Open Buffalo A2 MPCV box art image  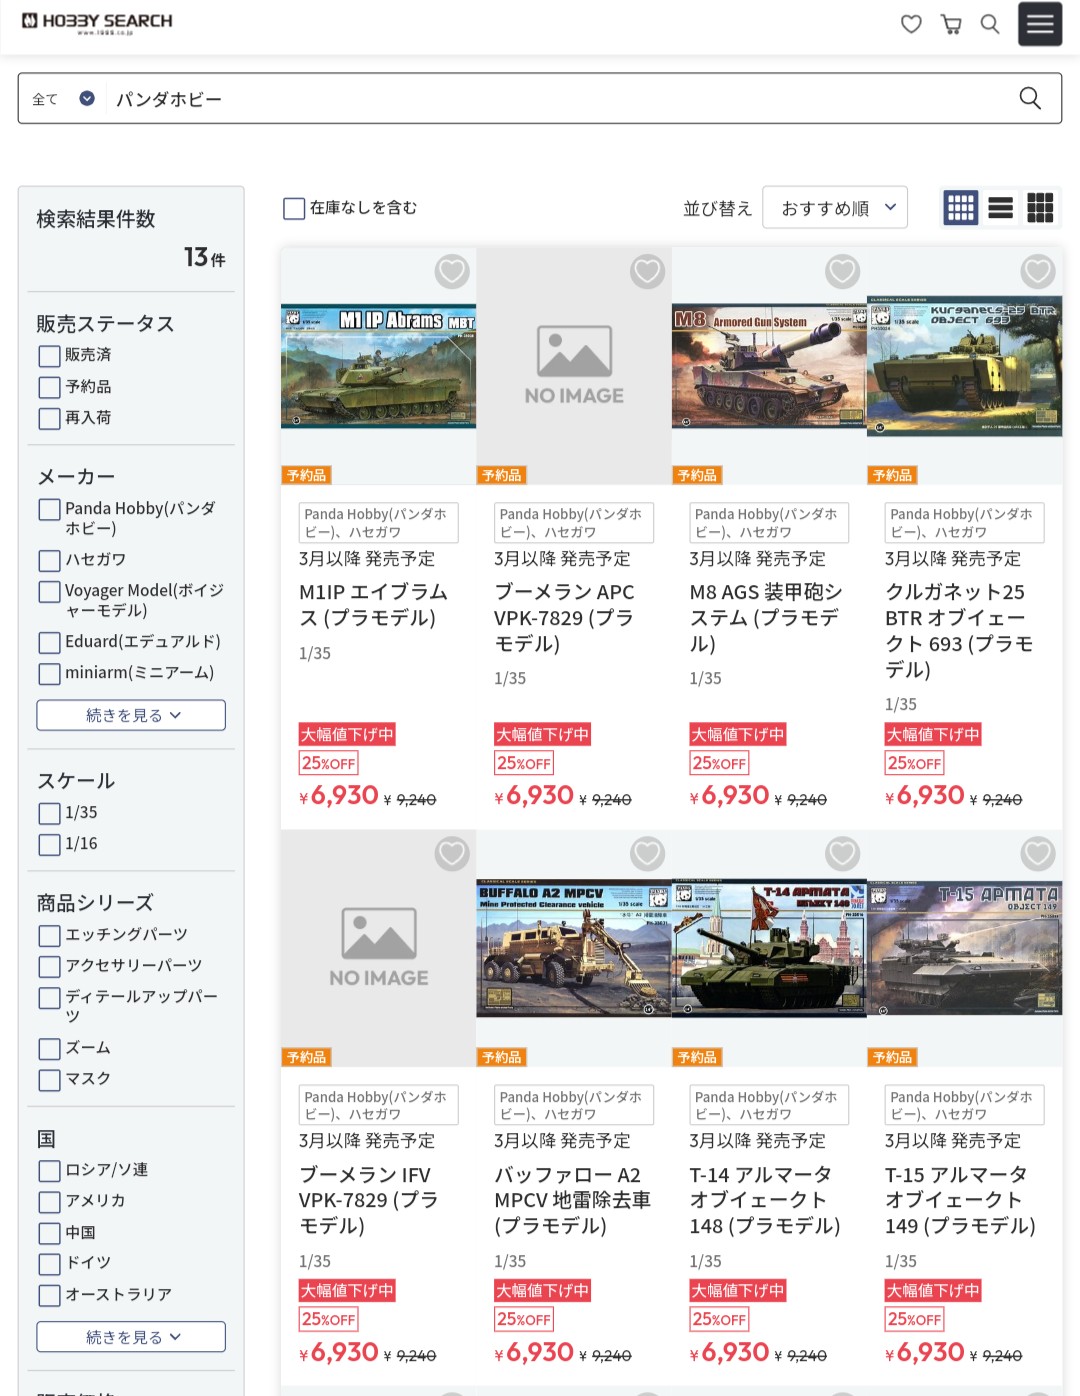(574, 948)
